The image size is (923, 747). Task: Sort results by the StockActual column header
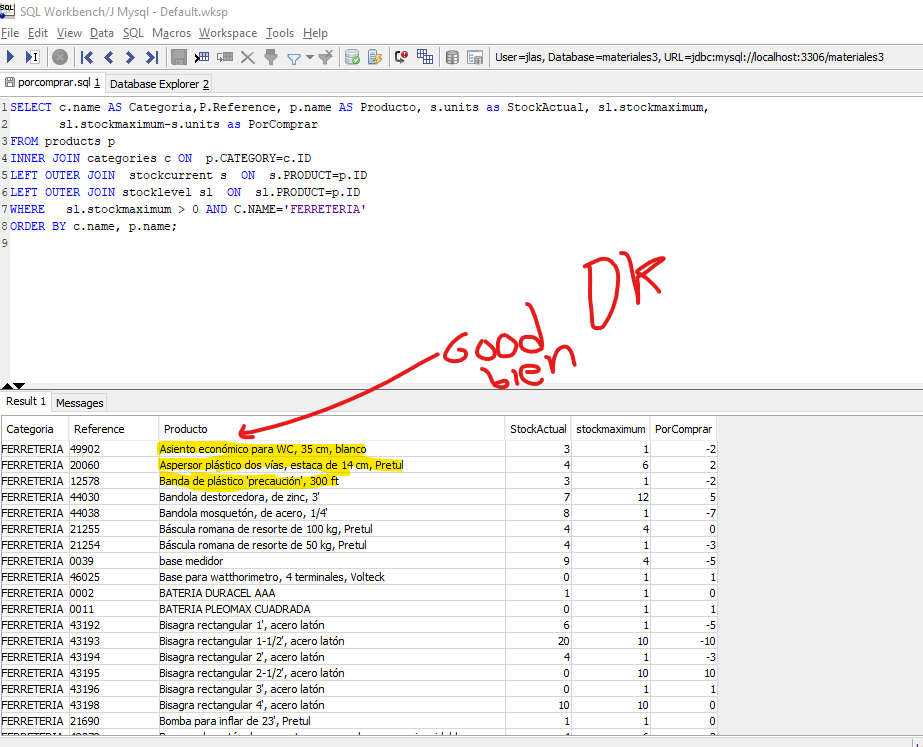[538, 429]
